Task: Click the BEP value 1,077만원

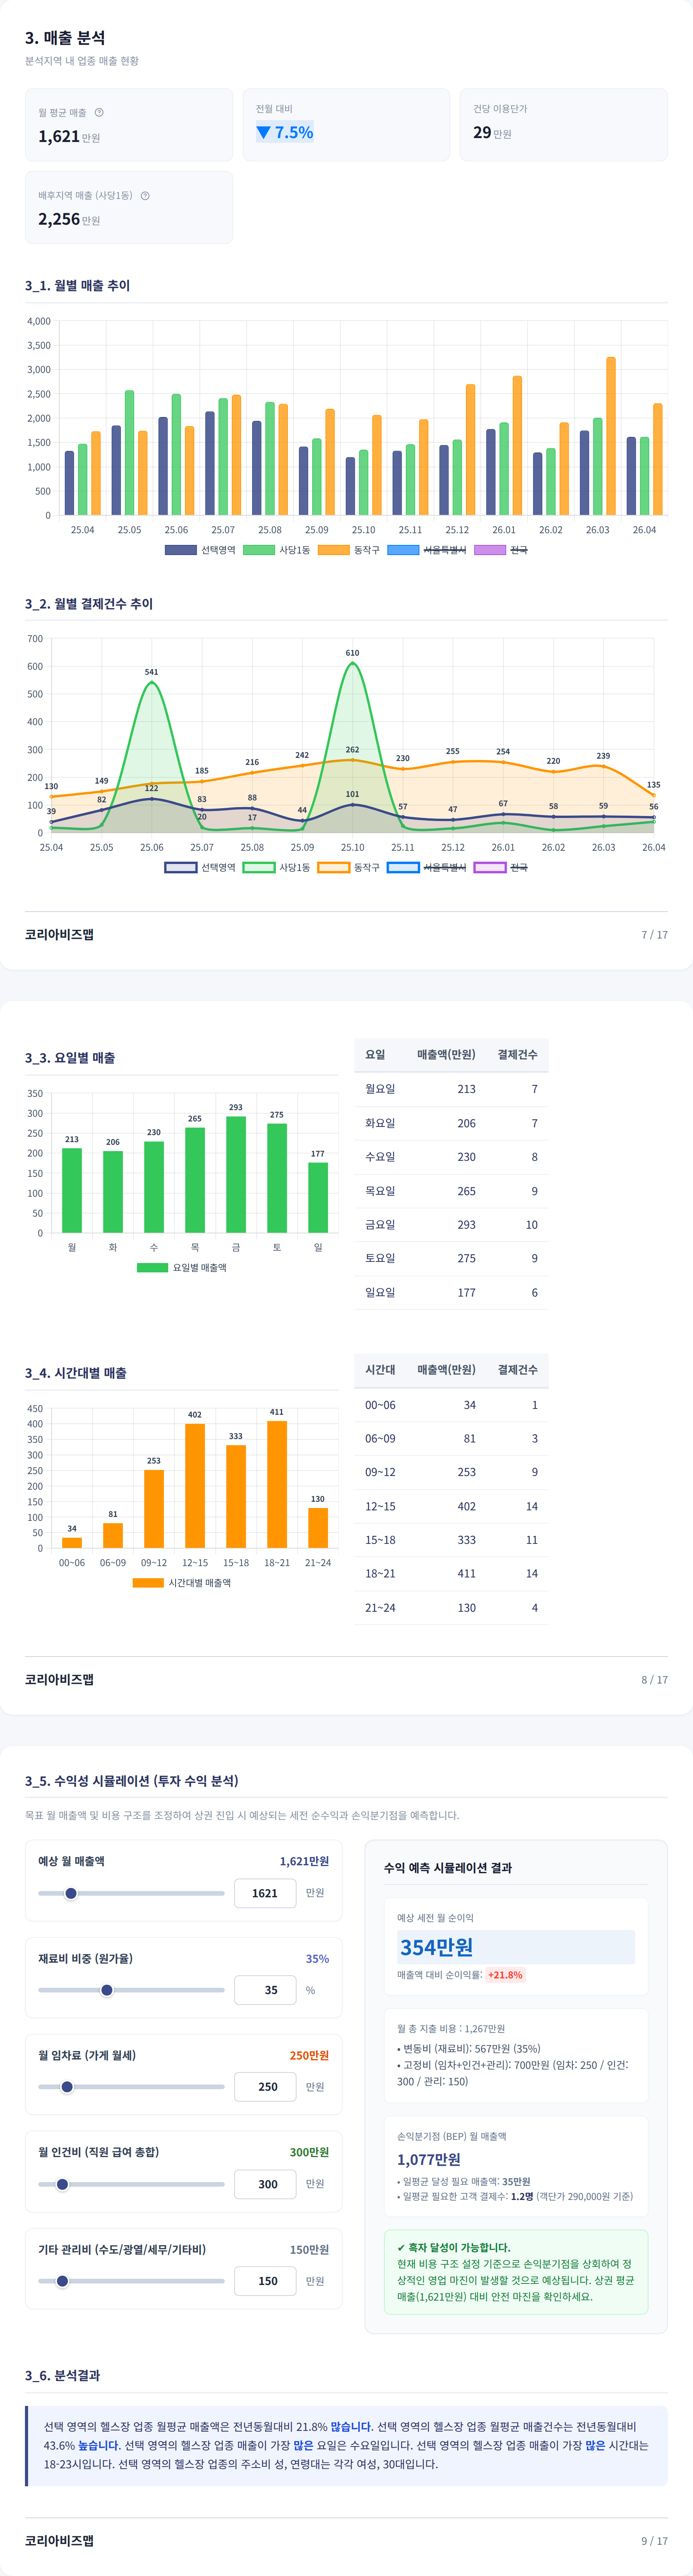Action: click(x=428, y=2159)
